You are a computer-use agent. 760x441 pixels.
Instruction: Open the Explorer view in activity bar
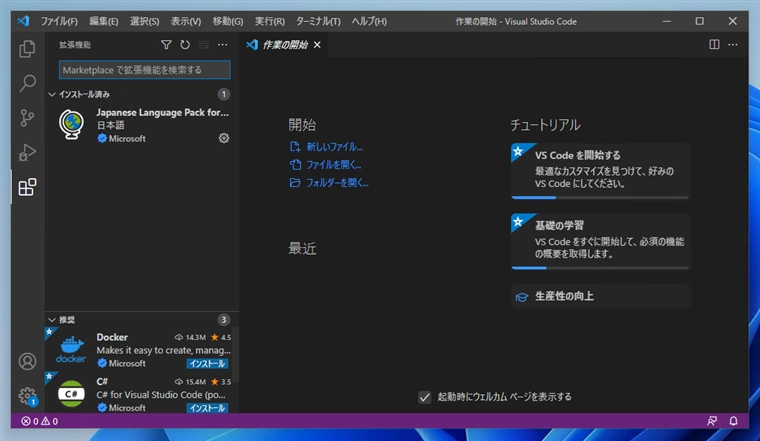27,49
